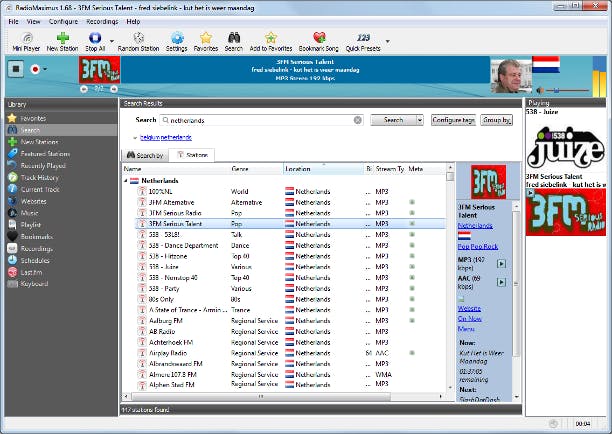Sort results by the Name column header
Image resolution: width=612 pixels, height=434 pixels.
click(176, 169)
